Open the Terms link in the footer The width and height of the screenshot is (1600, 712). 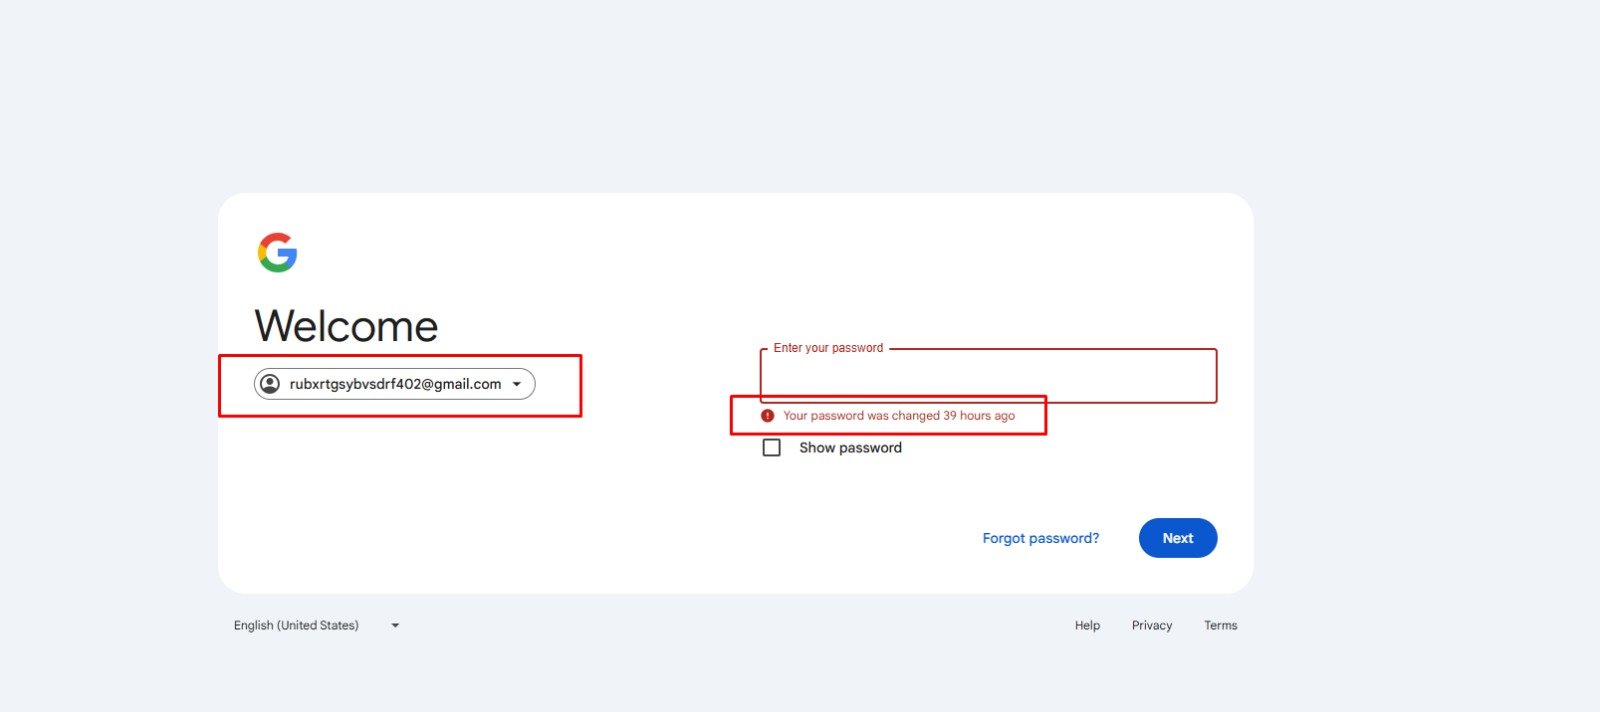point(1220,625)
